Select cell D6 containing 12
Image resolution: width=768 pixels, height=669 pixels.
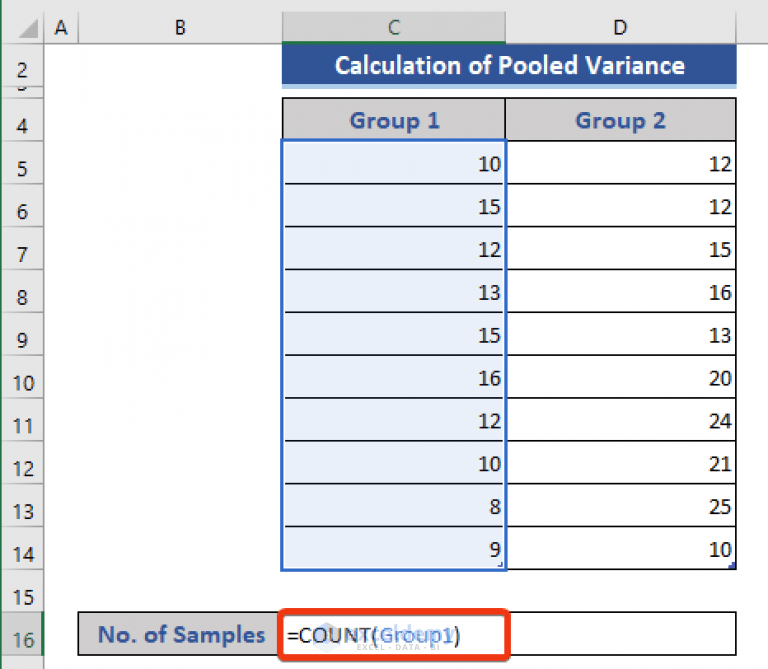[621, 206]
